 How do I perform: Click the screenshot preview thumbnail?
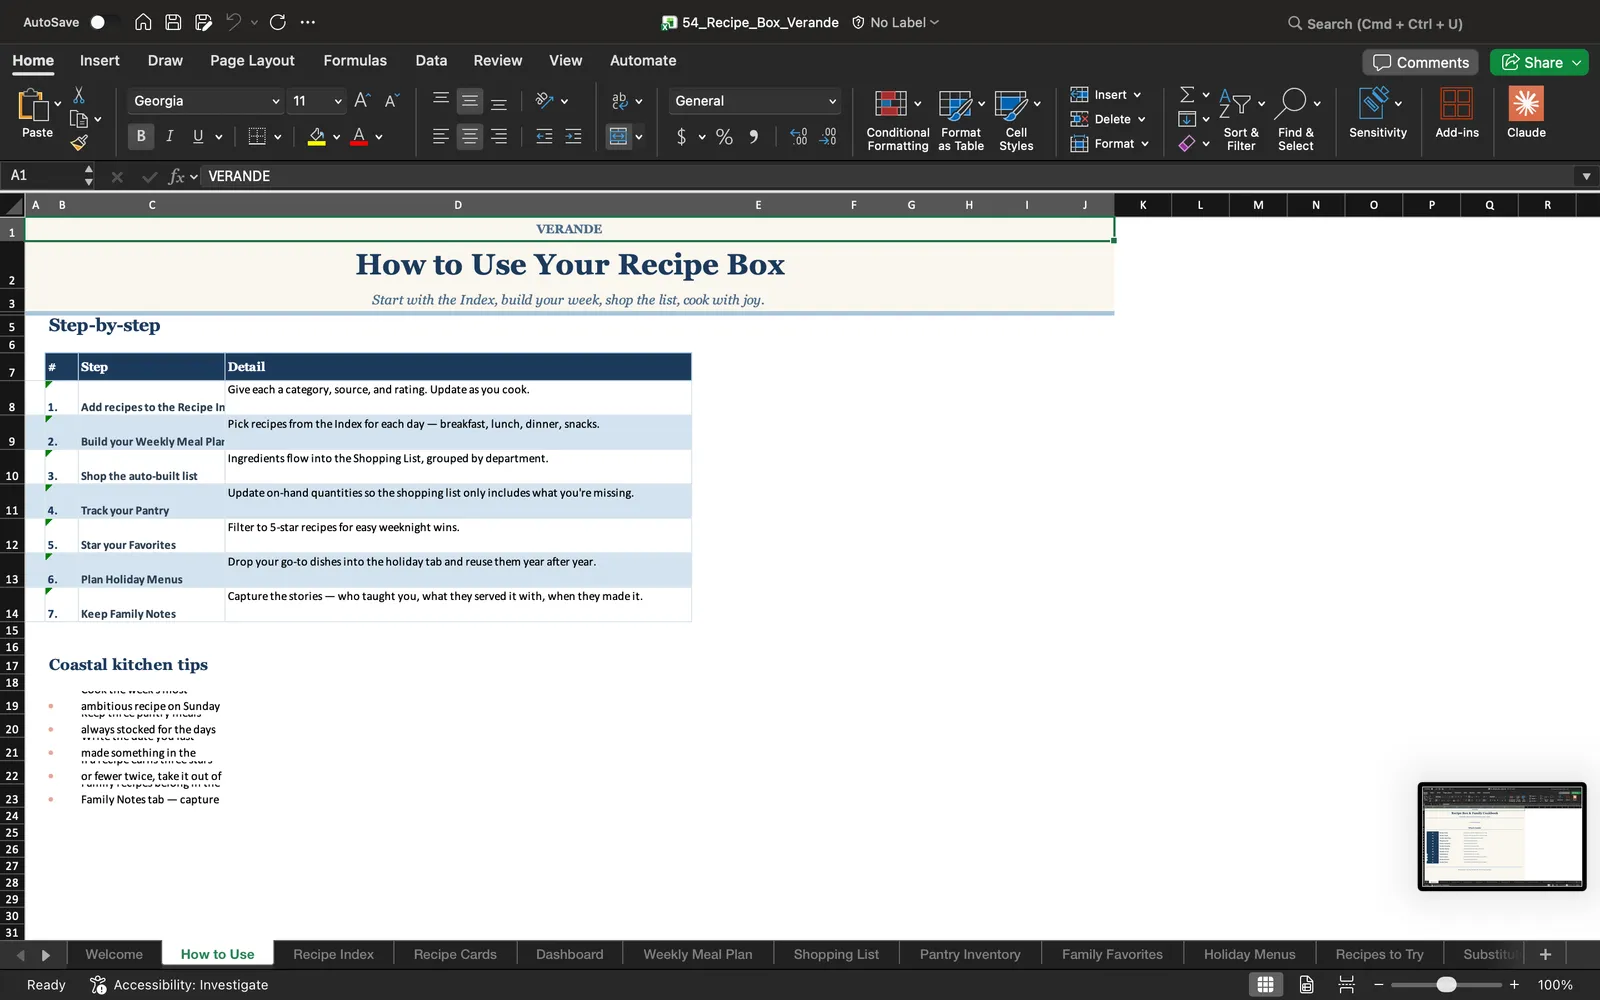pyautogui.click(x=1501, y=836)
